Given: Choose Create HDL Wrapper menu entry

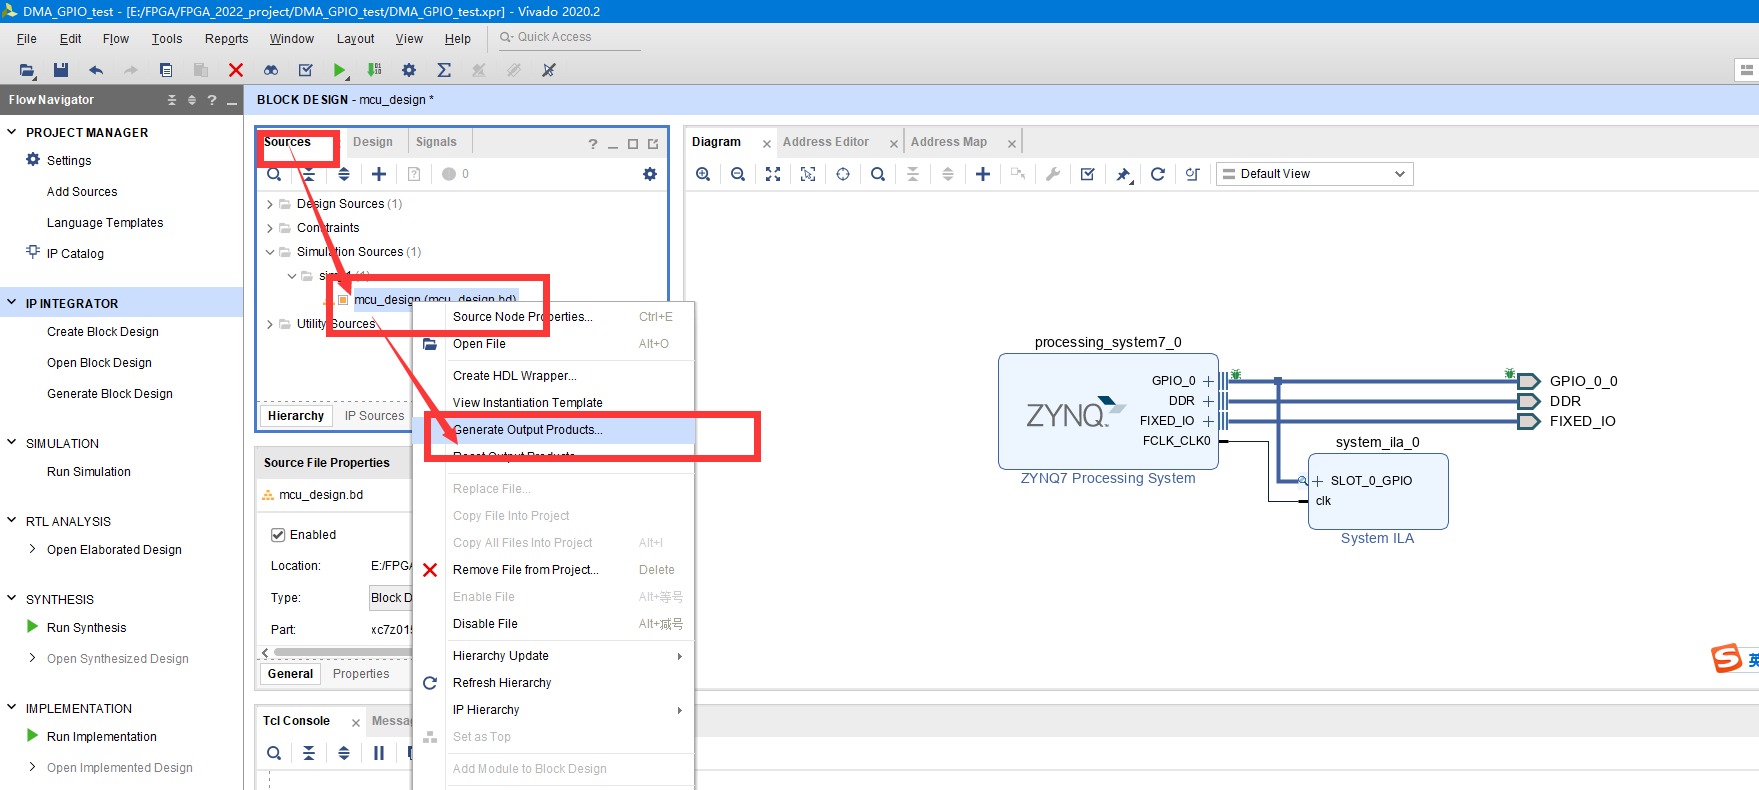Looking at the screenshot, I should click(x=514, y=376).
